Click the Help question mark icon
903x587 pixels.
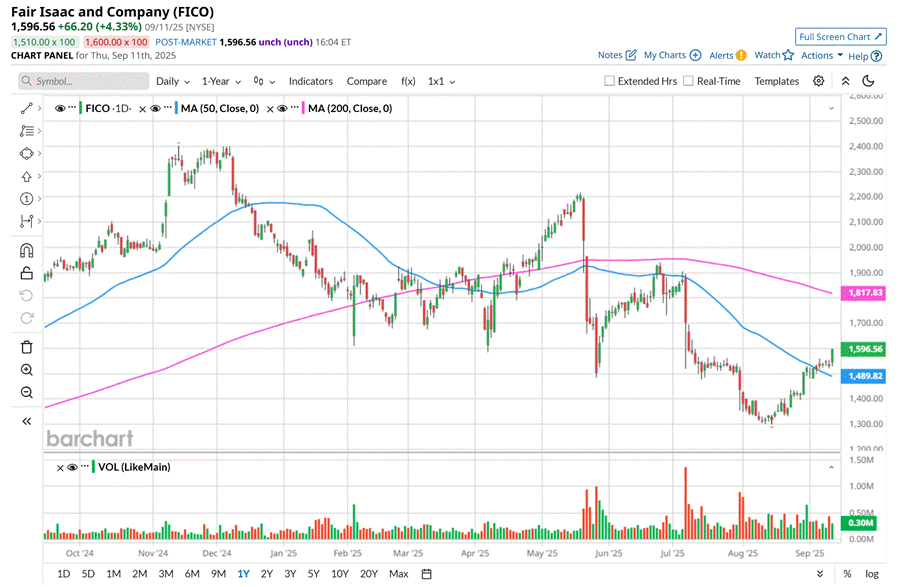(877, 56)
